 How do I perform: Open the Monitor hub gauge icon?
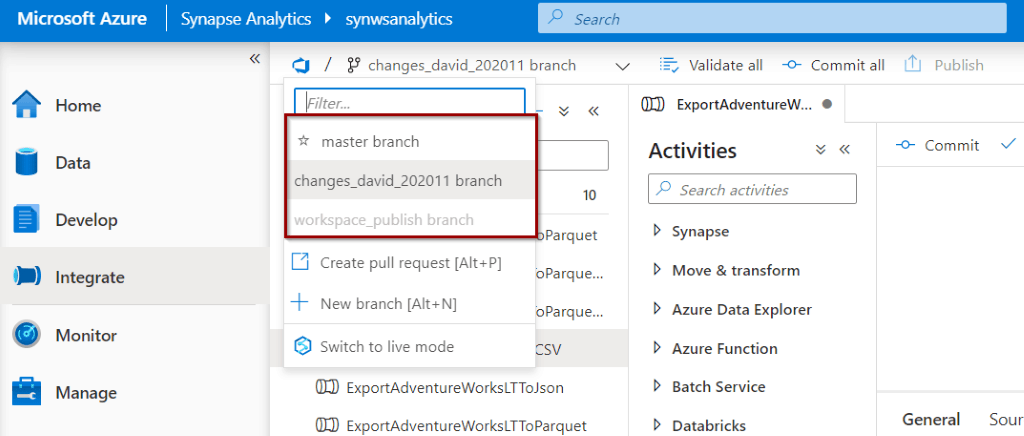(x=27, y=335)
